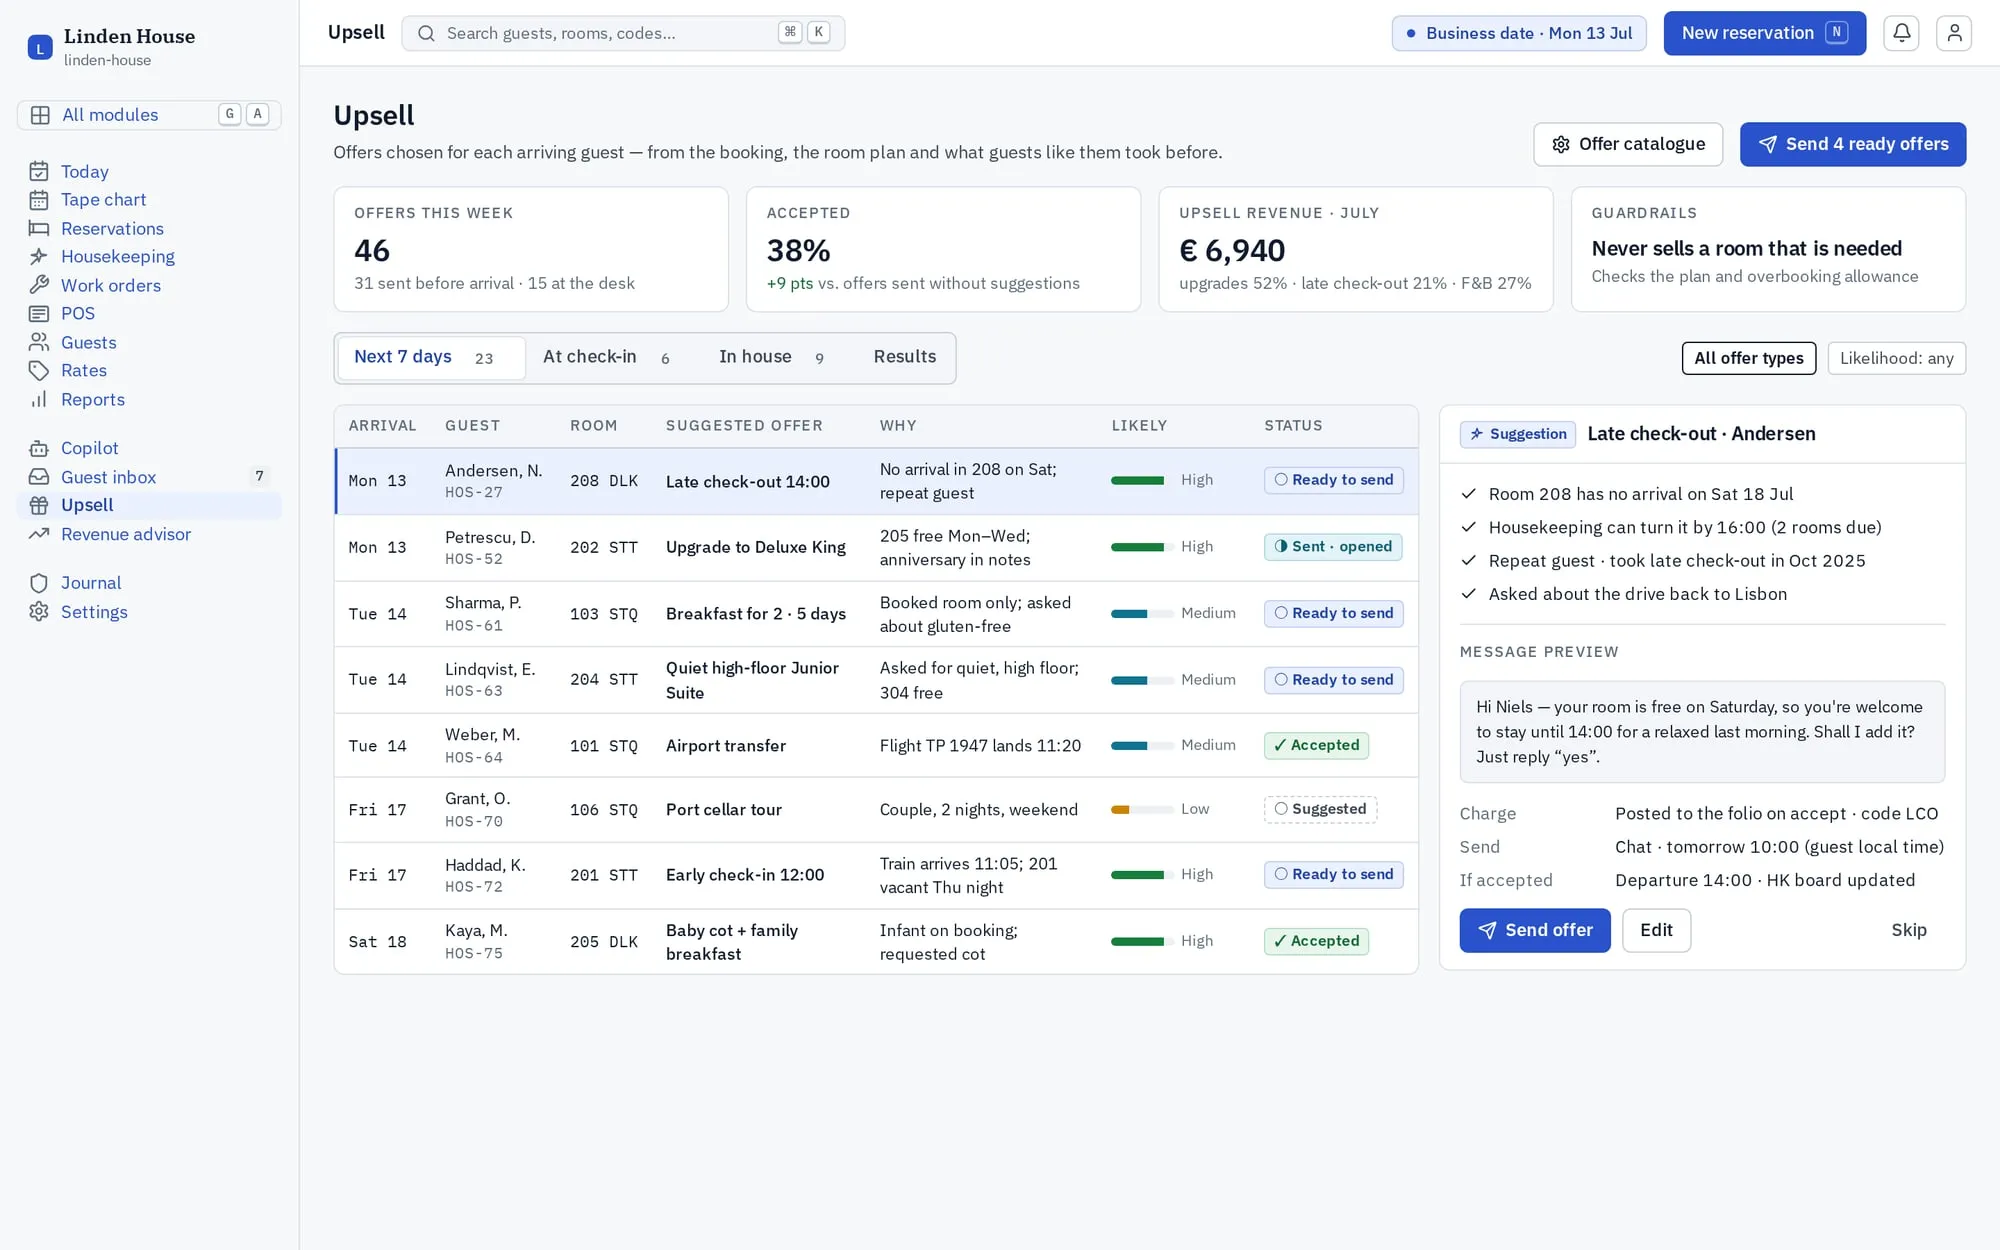
Task: Open the Offer catalogue
Action: pyautogui.click(x=1627, y=144)
